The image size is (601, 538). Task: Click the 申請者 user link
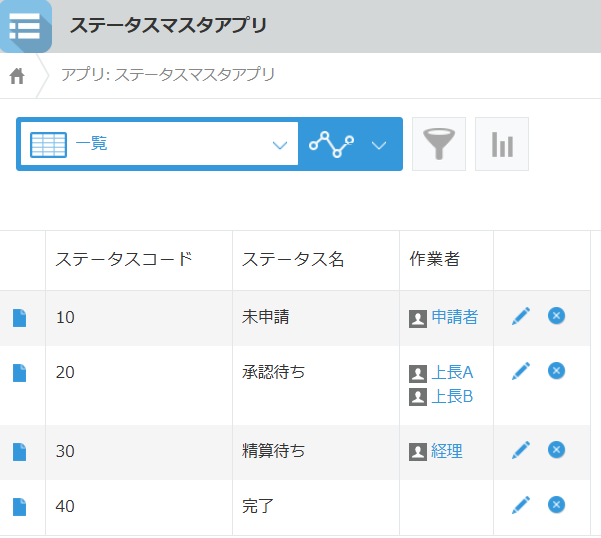click(x=454, y=318)
